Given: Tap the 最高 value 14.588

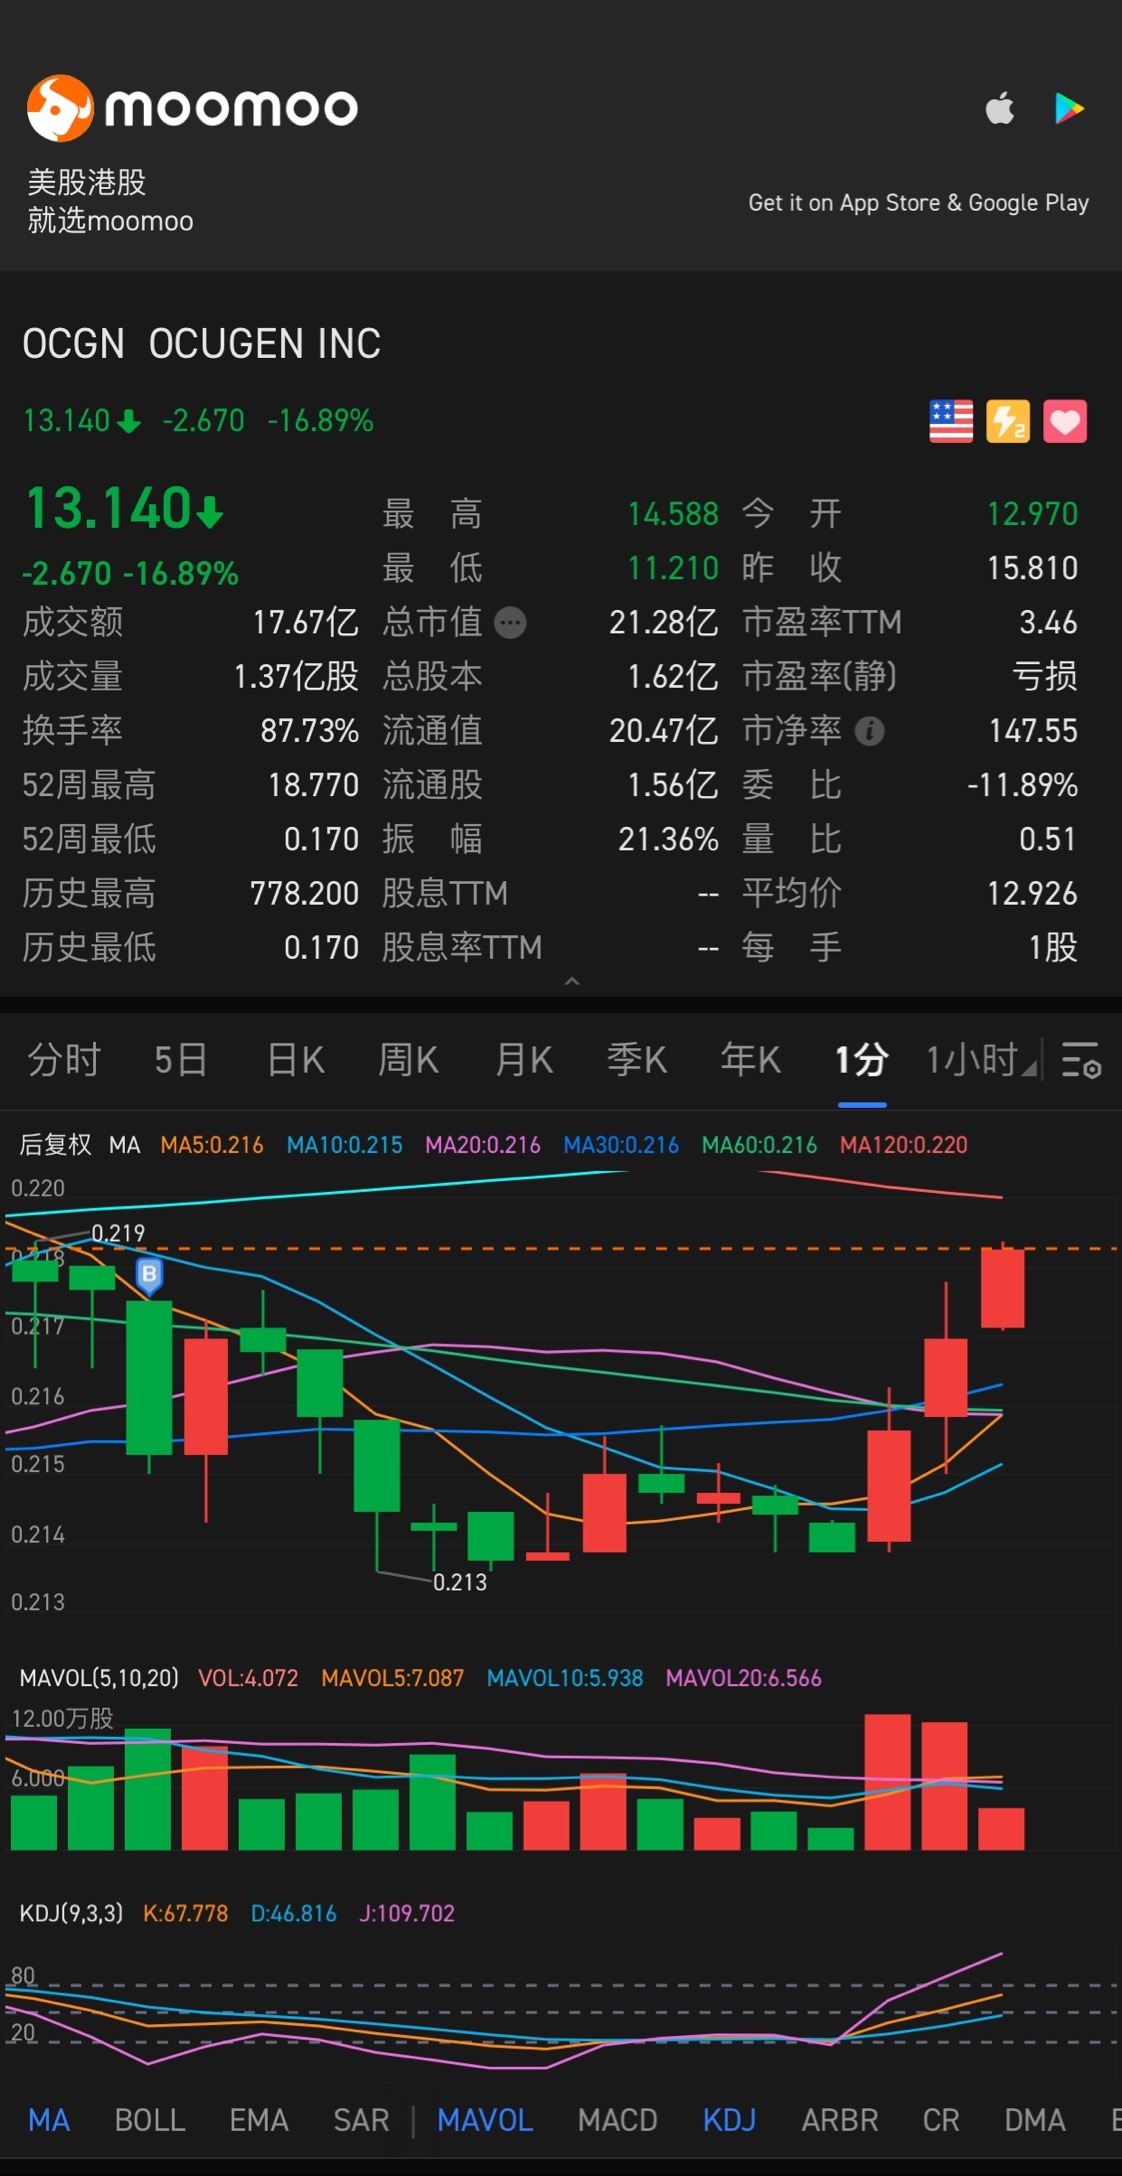Looking at the screenshot, I should click(673, 514).
